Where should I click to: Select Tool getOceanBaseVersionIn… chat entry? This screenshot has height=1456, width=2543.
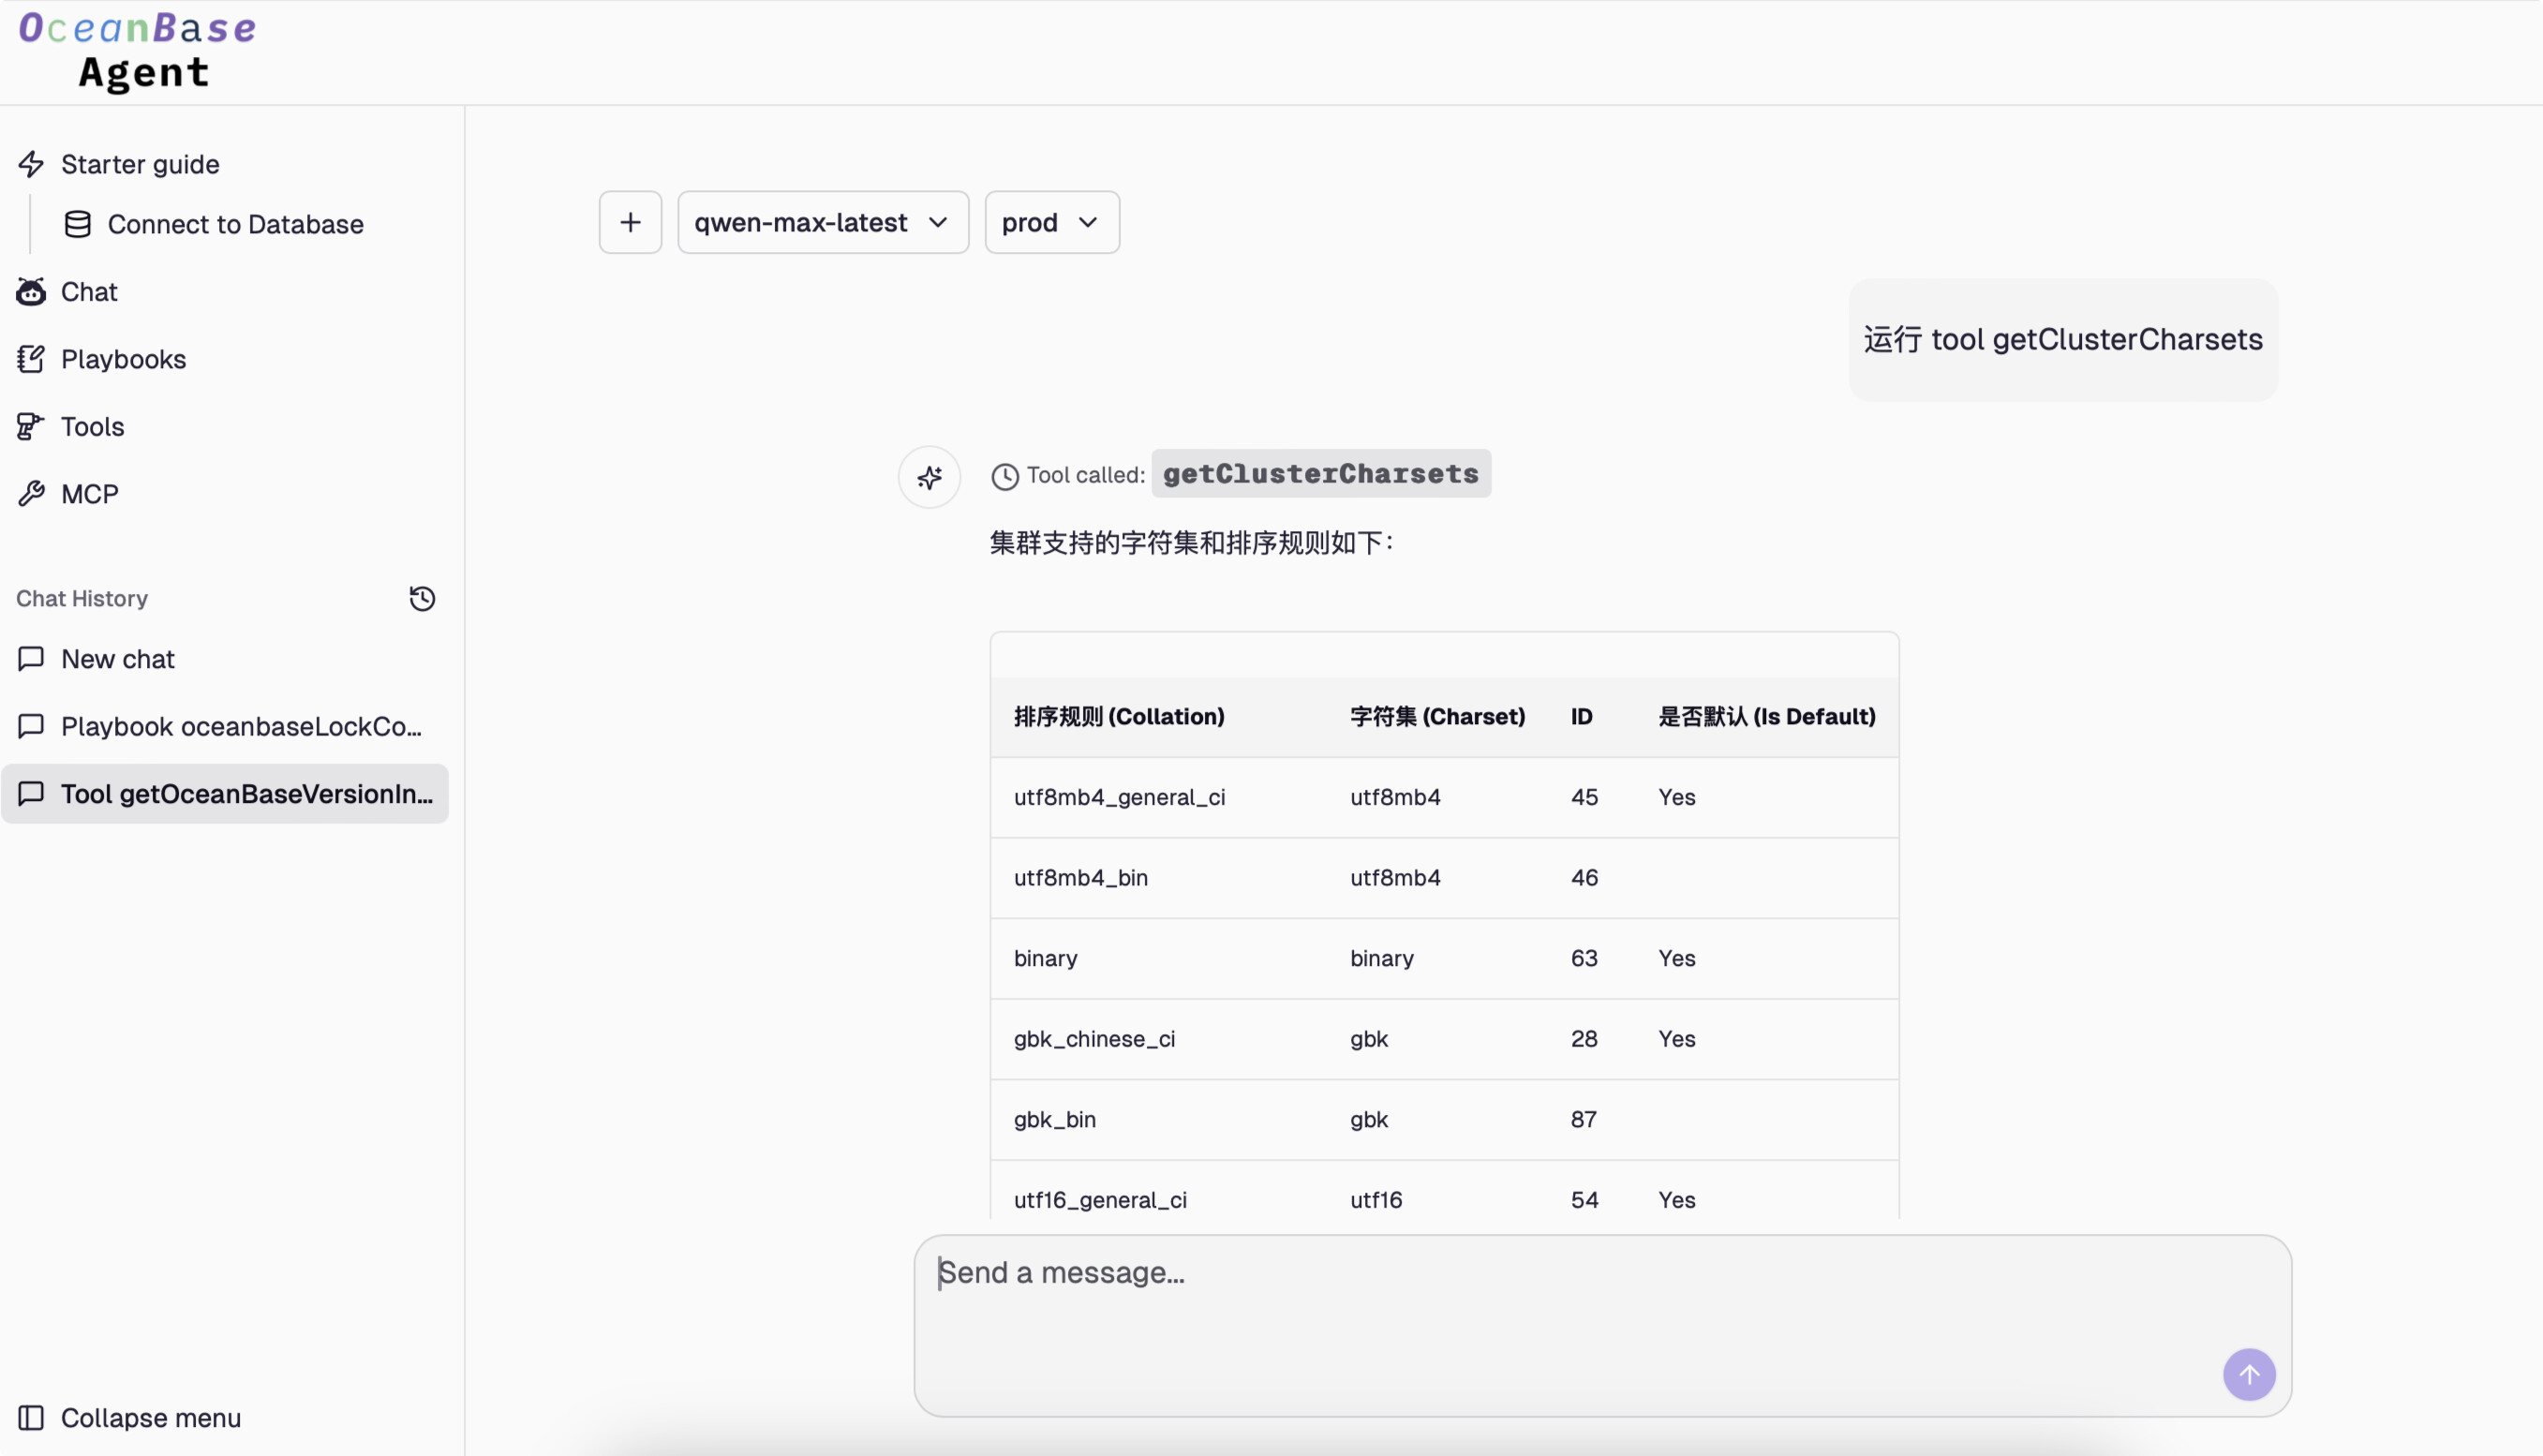pyautogui.click(x=225, y=793)
